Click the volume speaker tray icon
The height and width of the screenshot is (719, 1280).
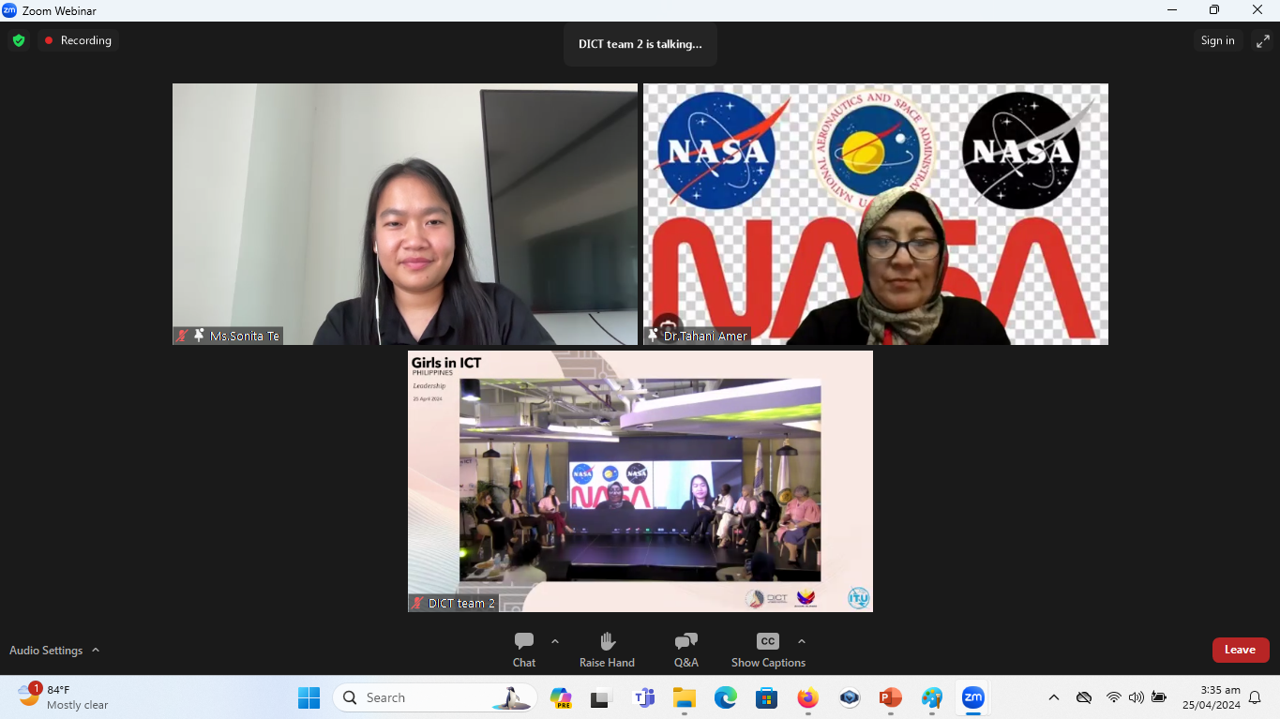pos(1136,698)
